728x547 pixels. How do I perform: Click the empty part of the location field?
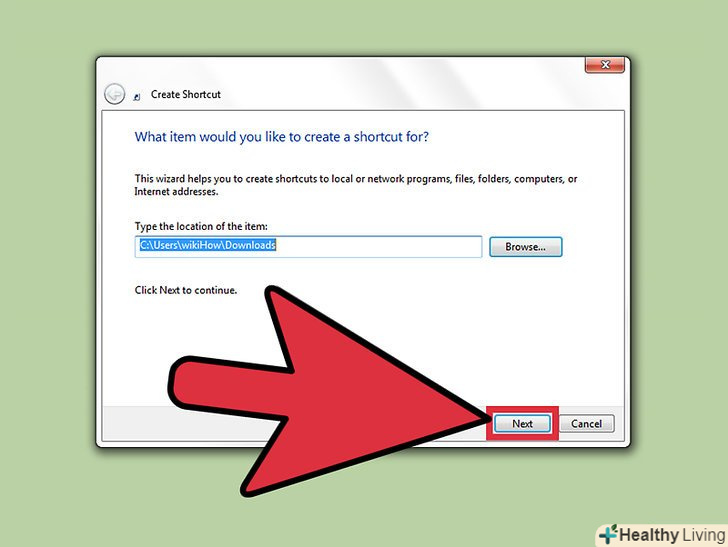378,247
